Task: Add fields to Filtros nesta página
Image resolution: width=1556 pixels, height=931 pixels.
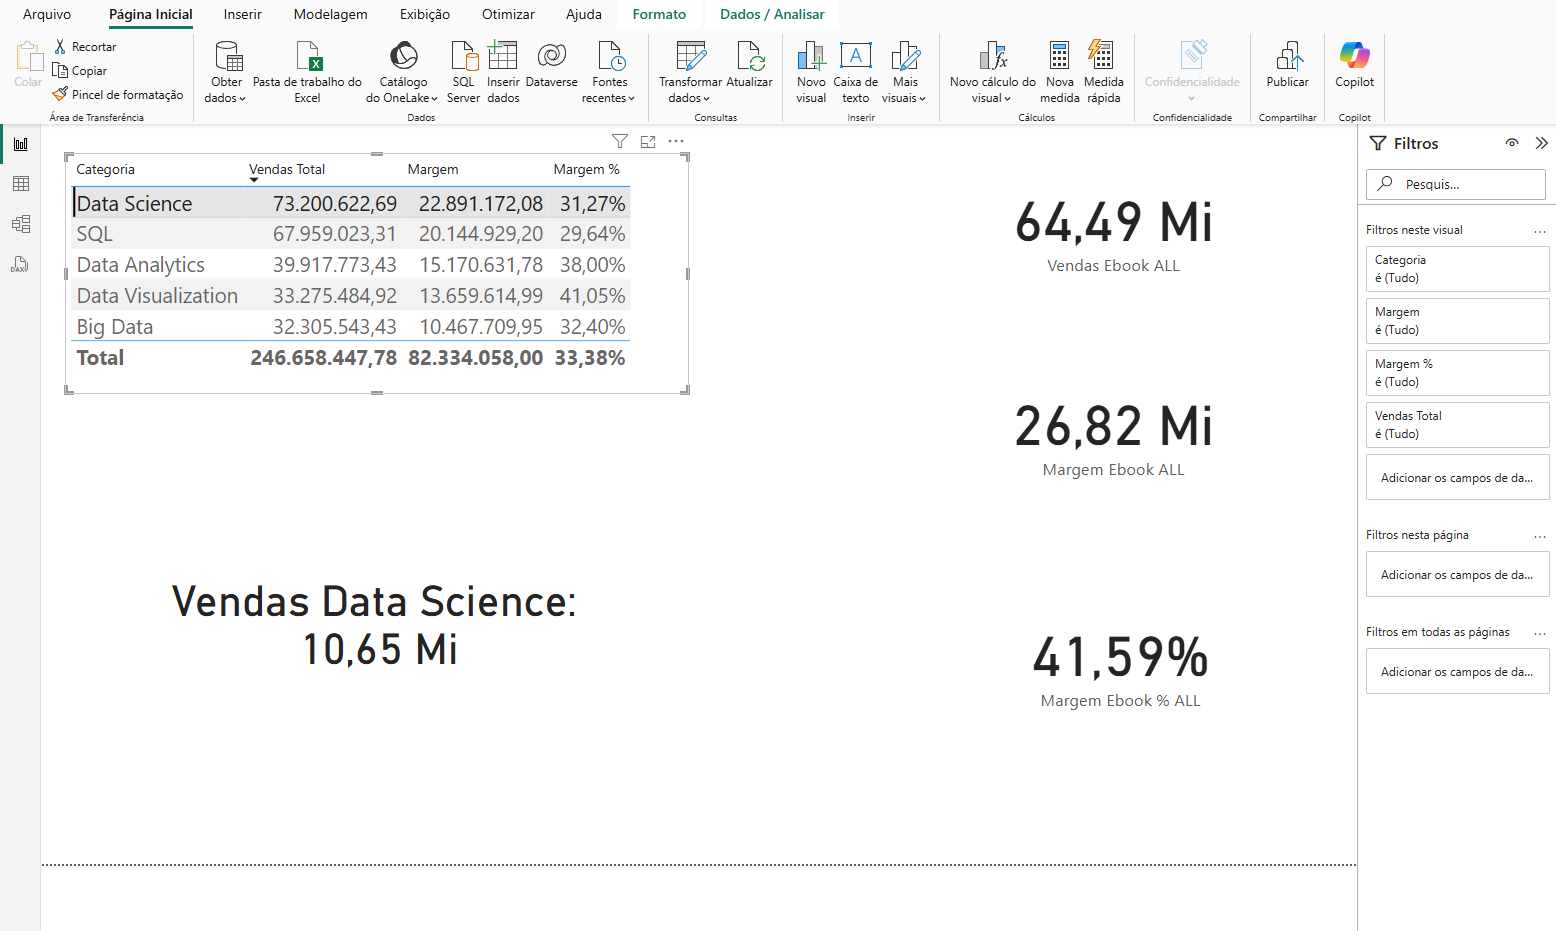Action: (1458, 575)
